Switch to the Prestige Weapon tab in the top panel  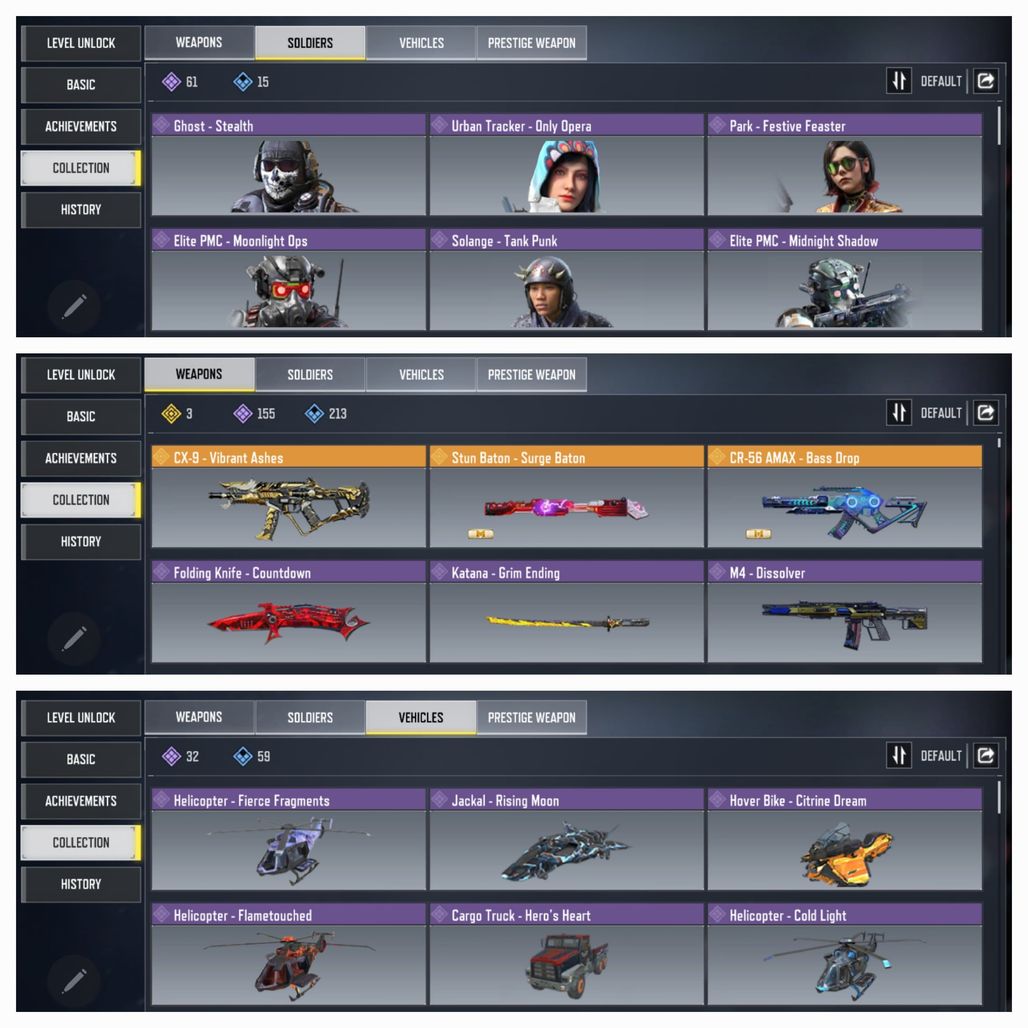pyautogui.click(x=532, y=43)
